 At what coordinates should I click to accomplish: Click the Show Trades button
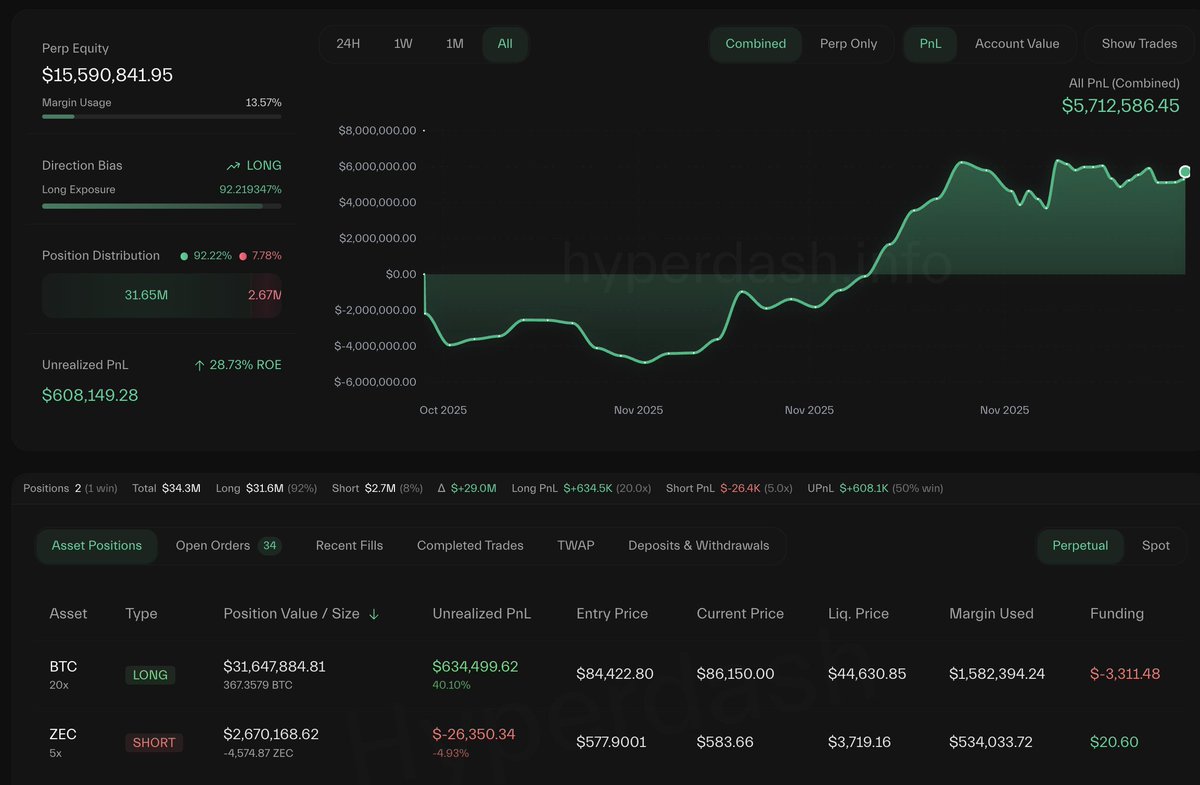pos(1139,44)
